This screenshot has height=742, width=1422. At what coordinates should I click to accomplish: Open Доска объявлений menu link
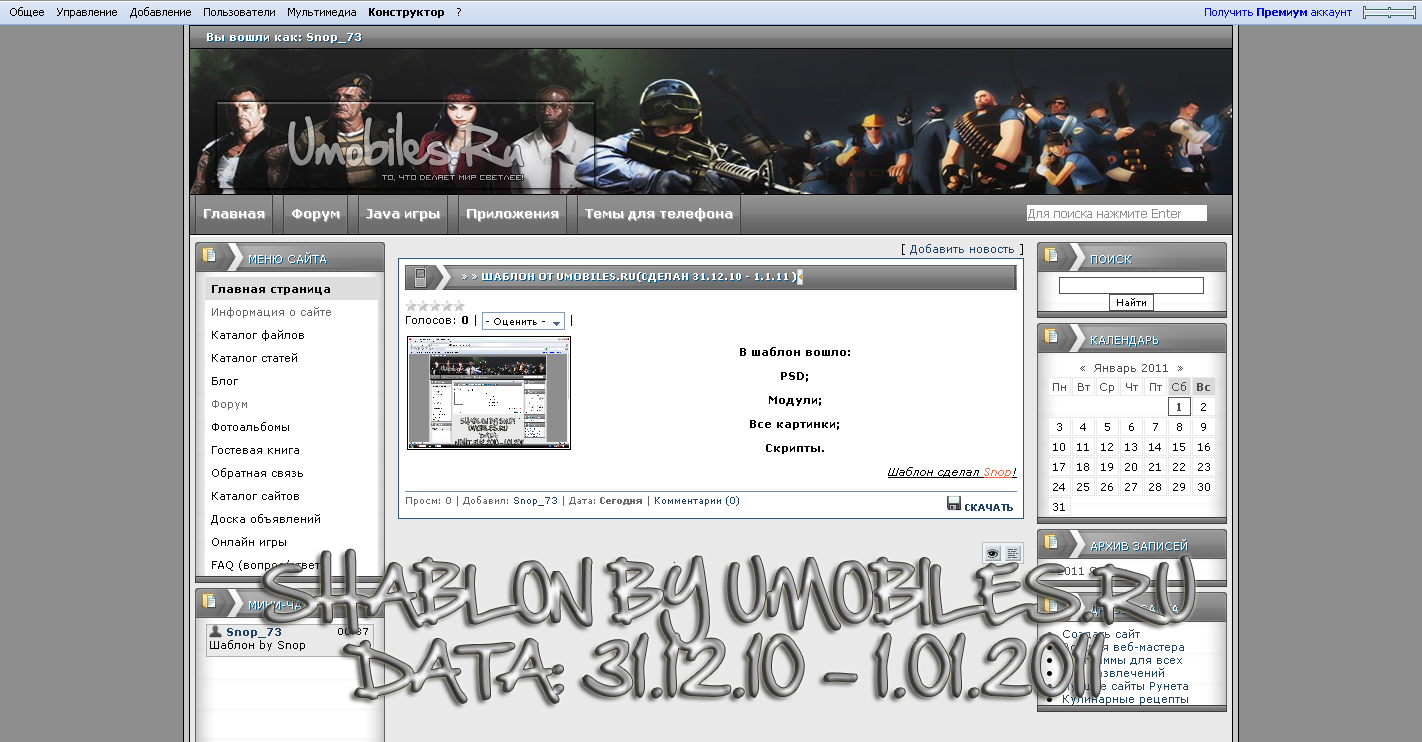265,519
